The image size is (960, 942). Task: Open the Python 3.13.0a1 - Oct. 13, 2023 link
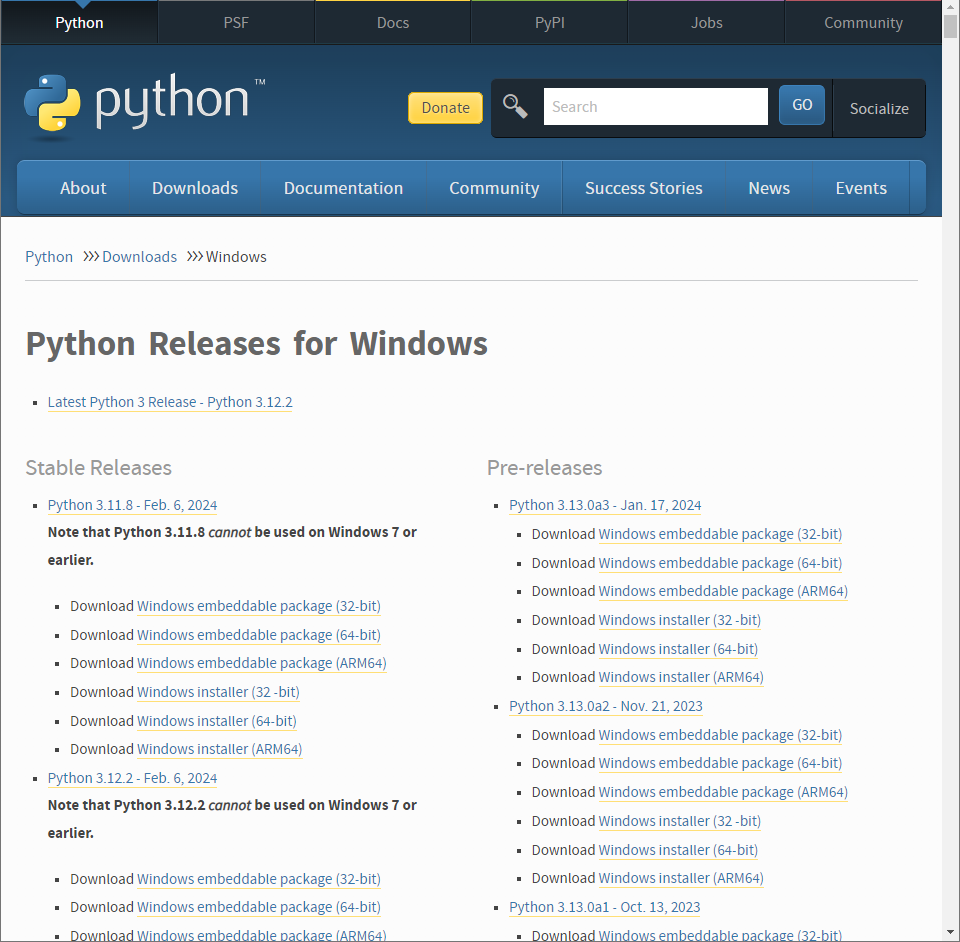tap(604, 907)
